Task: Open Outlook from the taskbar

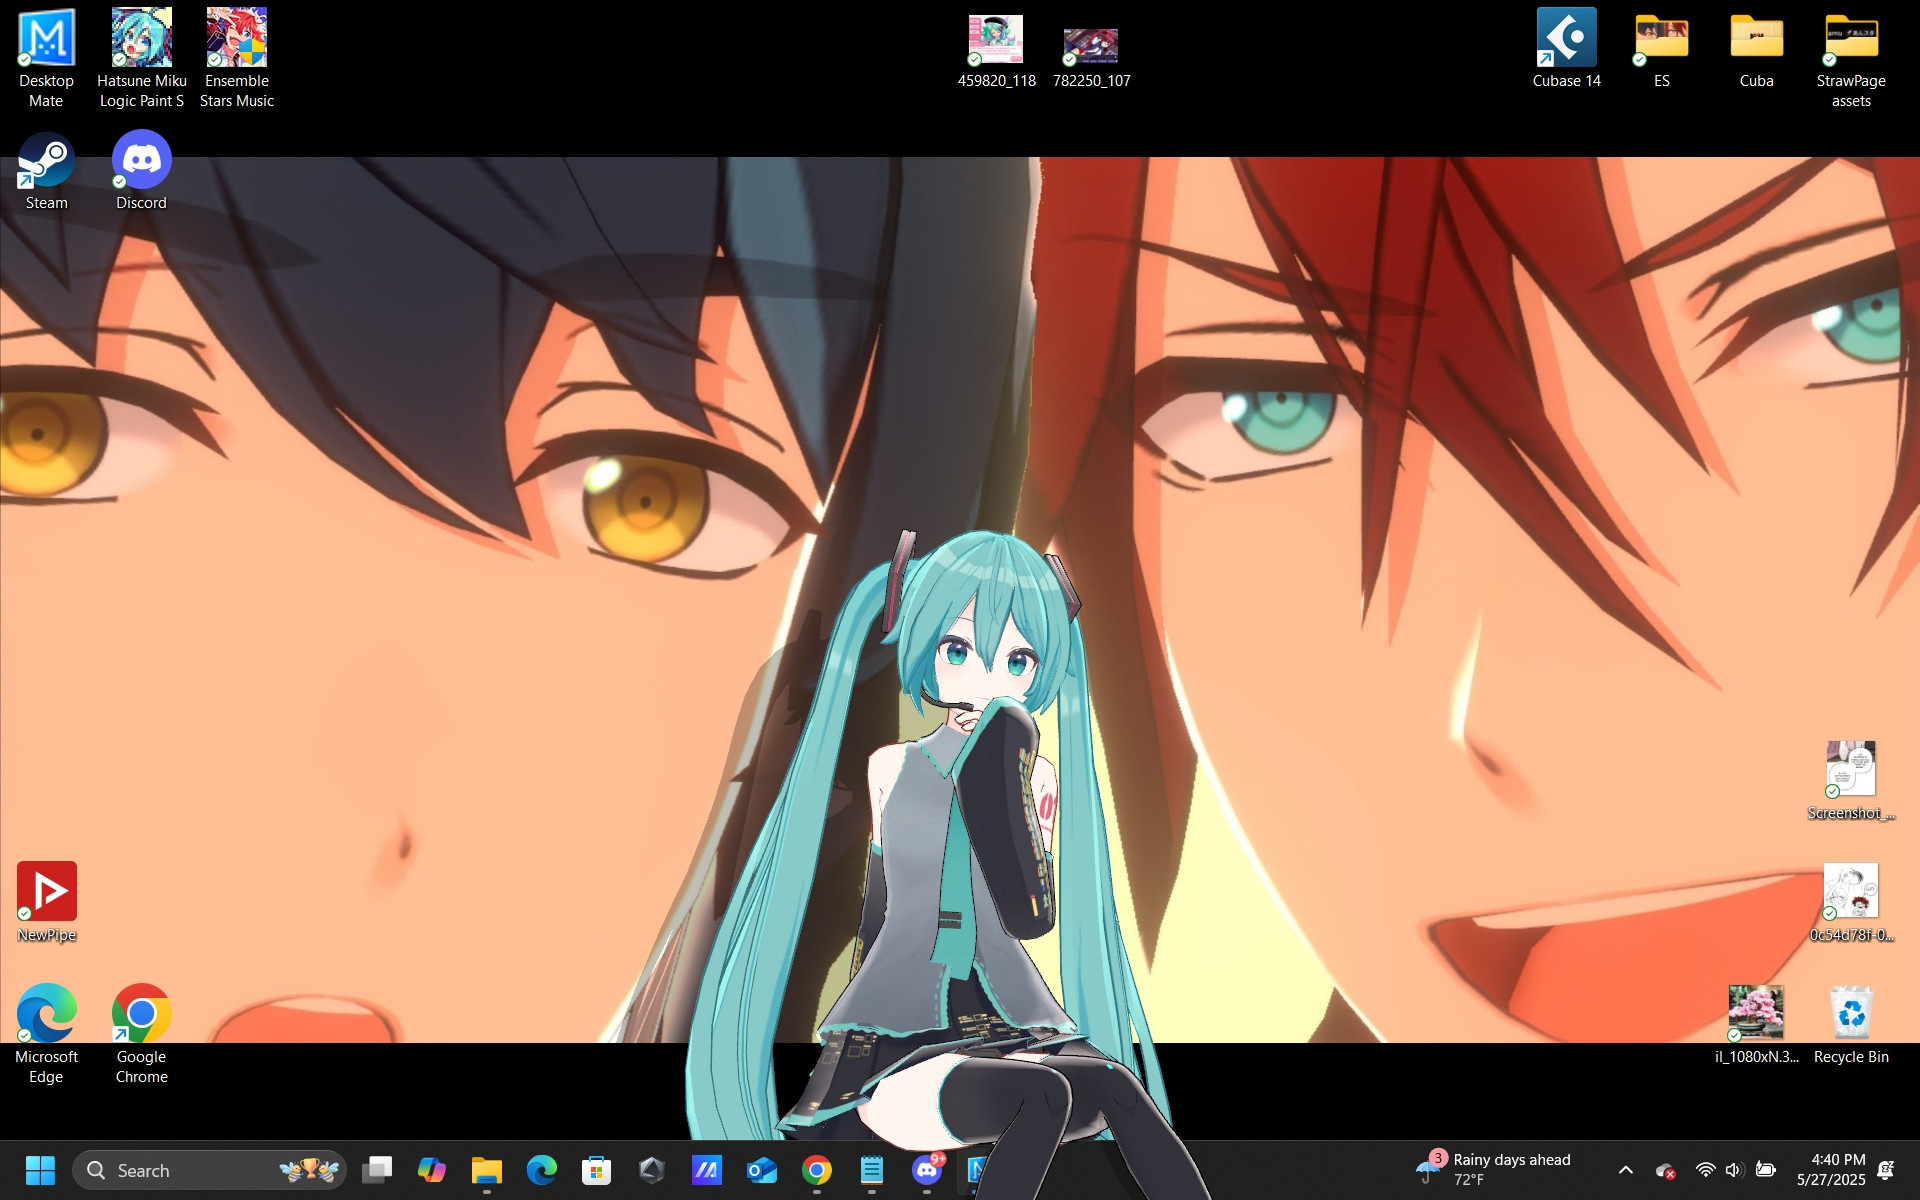Action: pyautogui.click(x=762, y=1170)
